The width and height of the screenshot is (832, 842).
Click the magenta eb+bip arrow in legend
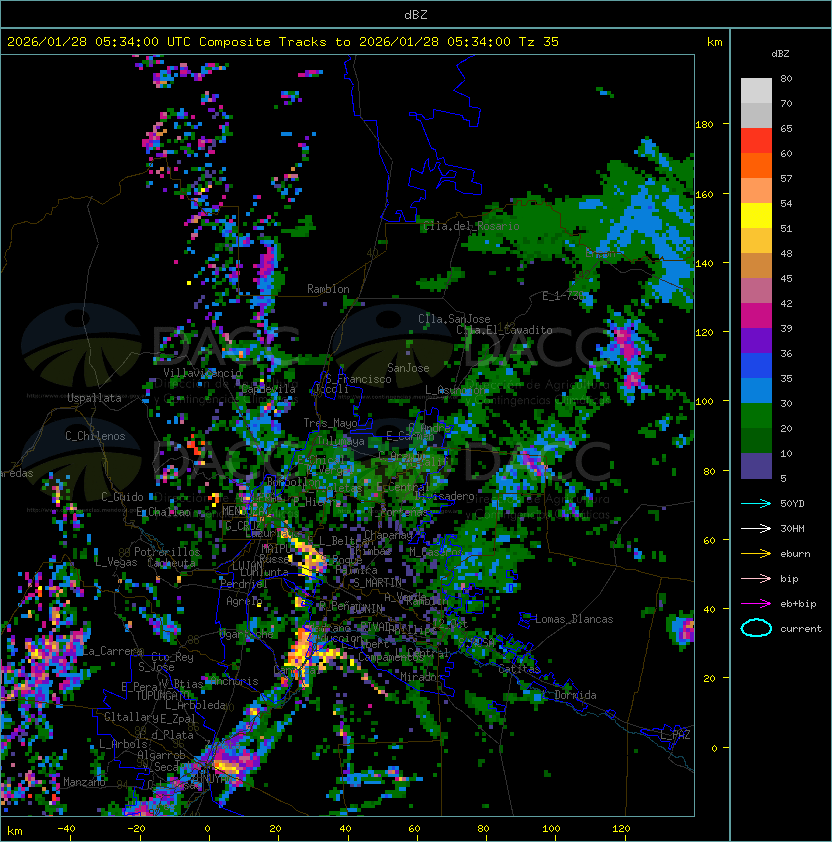(756, 604)
